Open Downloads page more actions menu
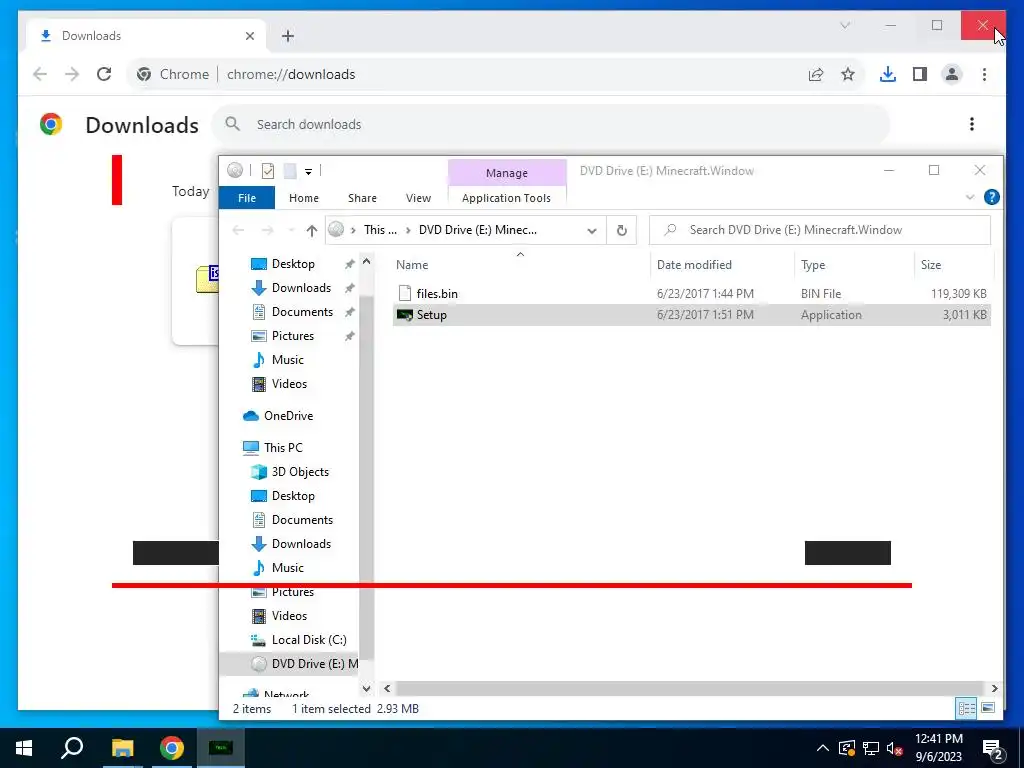This screenshot has height=768, width=1024. [972, 124]
